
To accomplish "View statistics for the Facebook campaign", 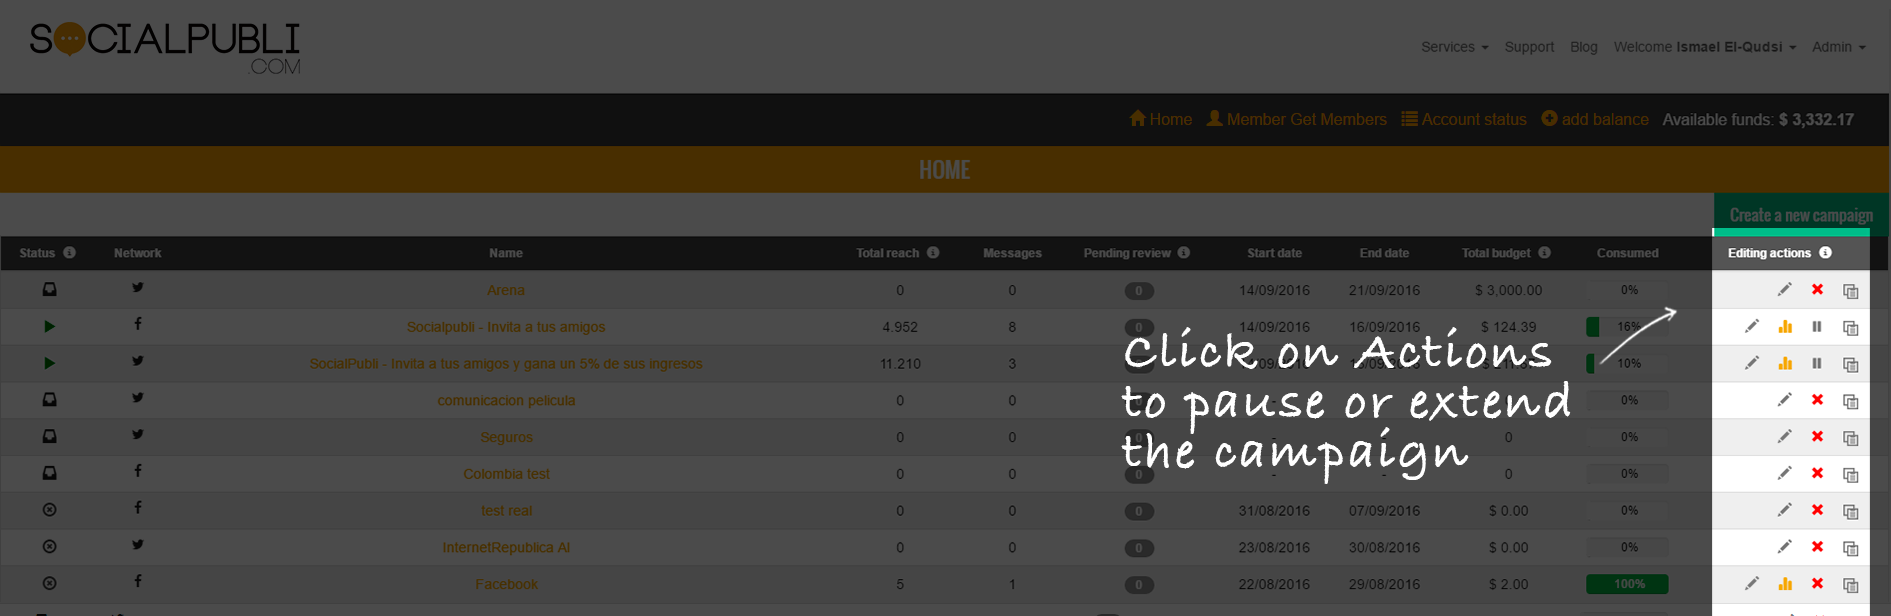I will 1785,584.
